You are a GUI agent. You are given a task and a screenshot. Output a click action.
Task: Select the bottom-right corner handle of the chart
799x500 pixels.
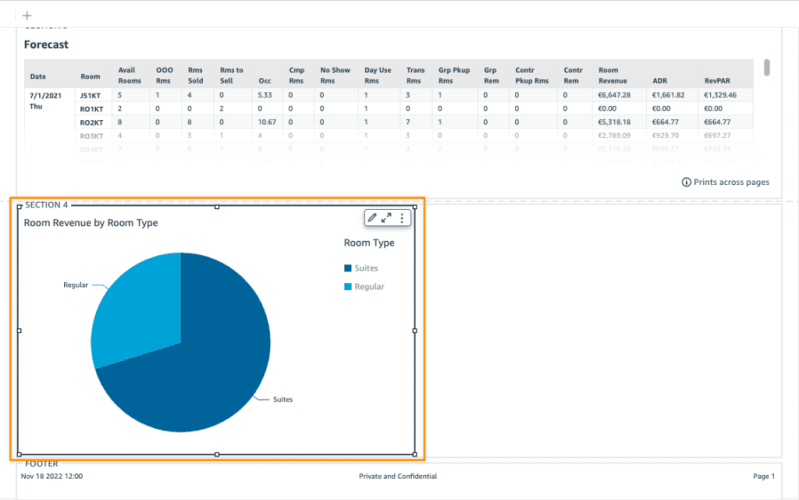click(x=415, y=454)
